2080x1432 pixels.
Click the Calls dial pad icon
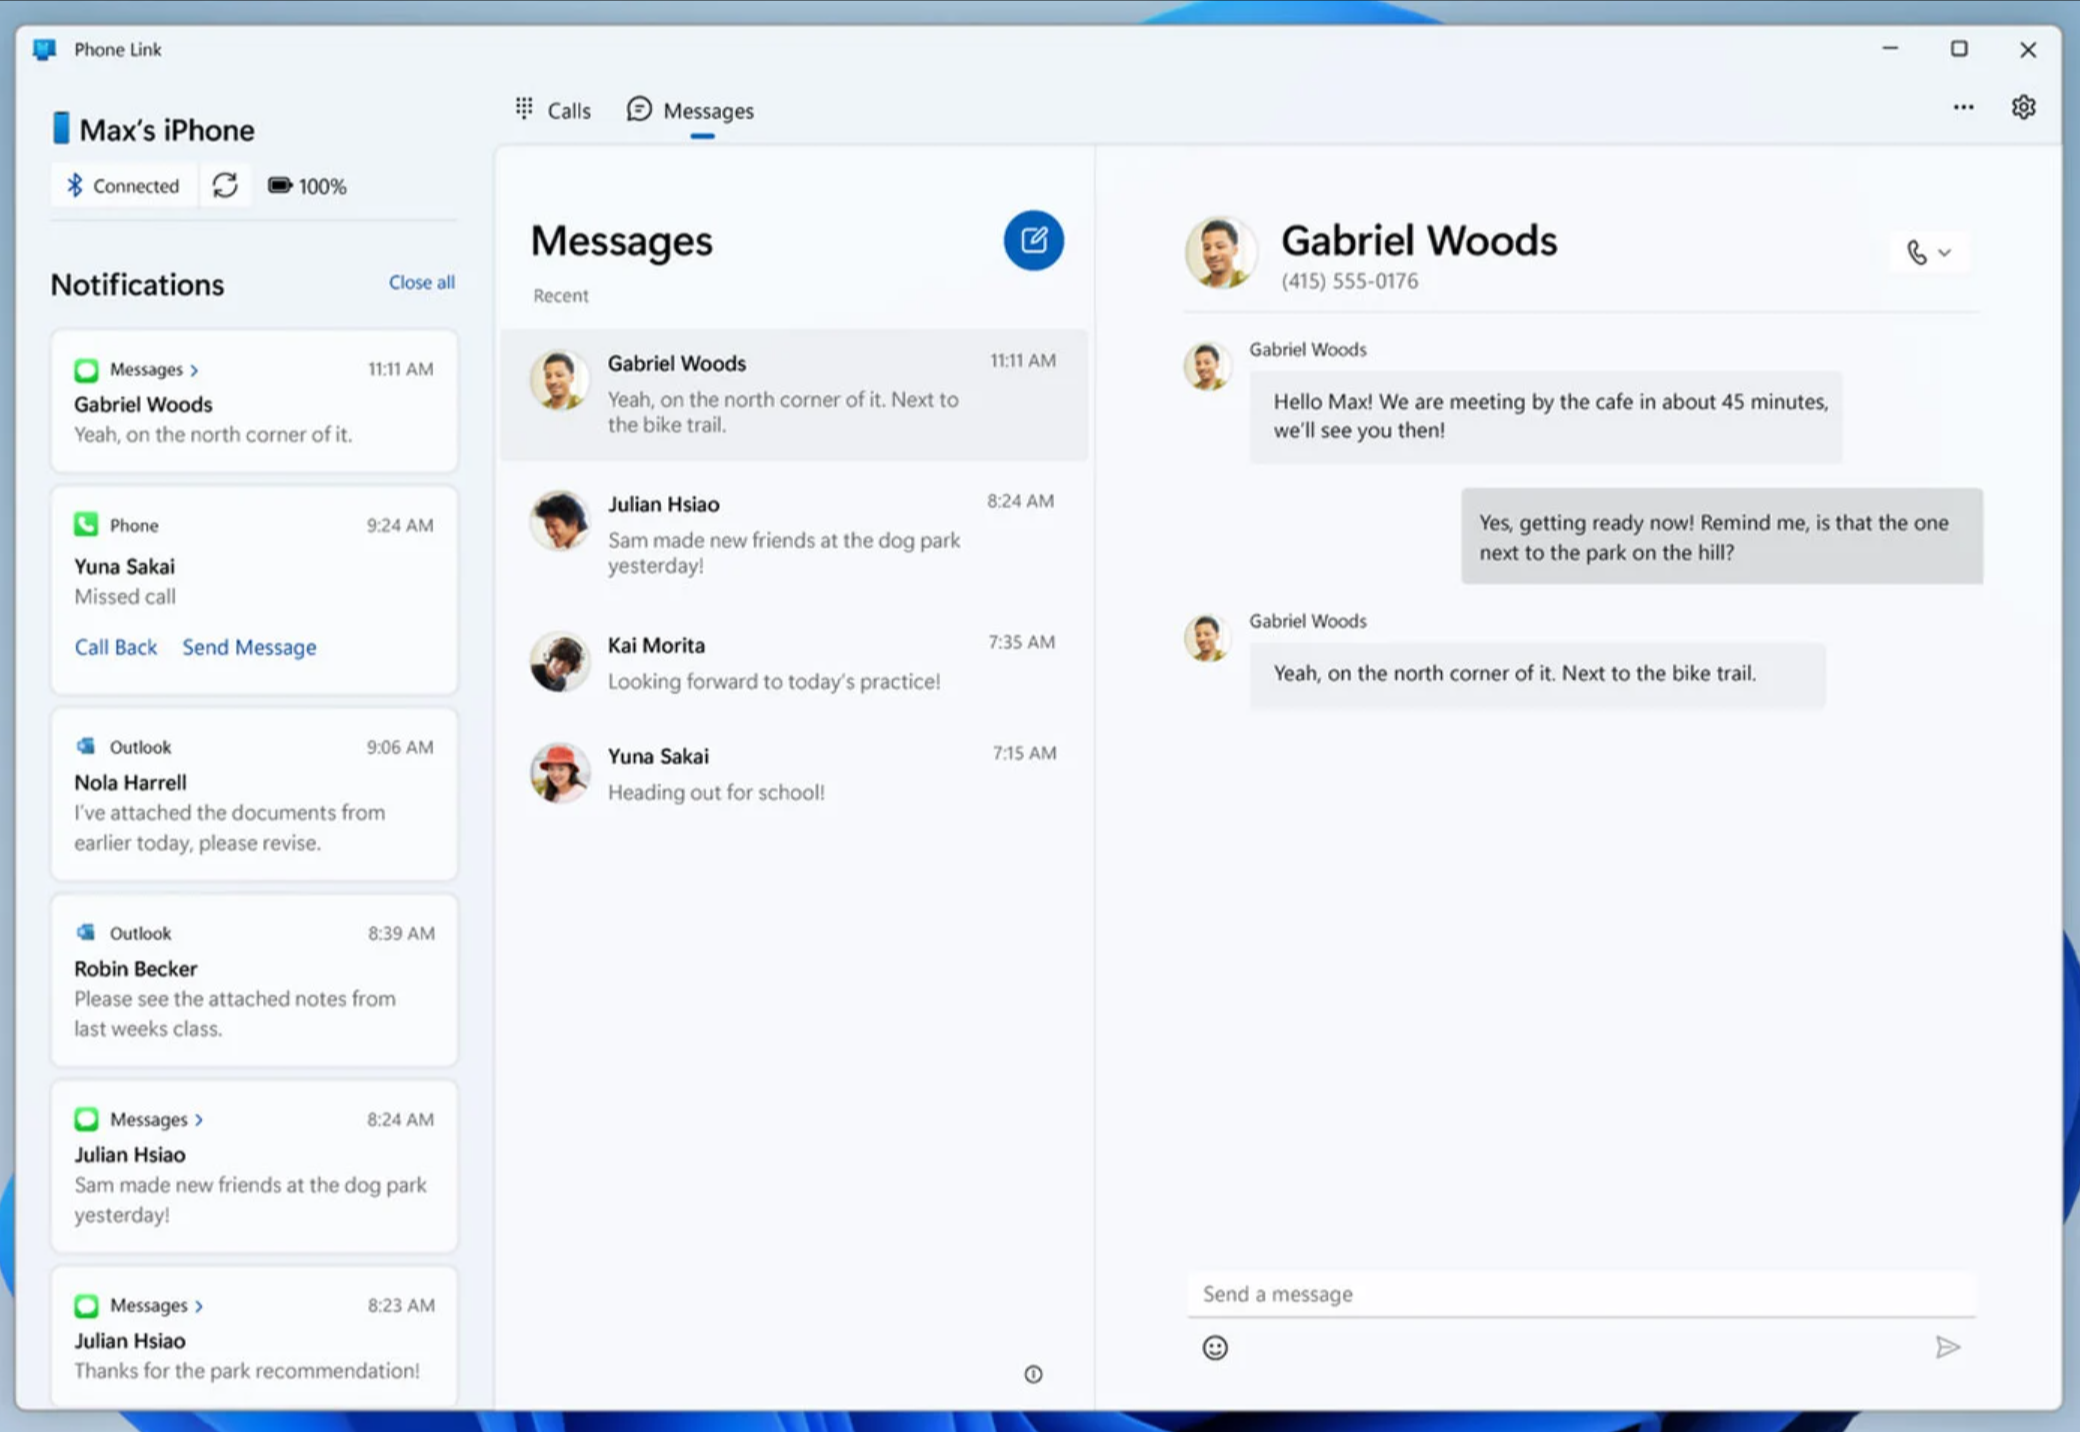524,108
